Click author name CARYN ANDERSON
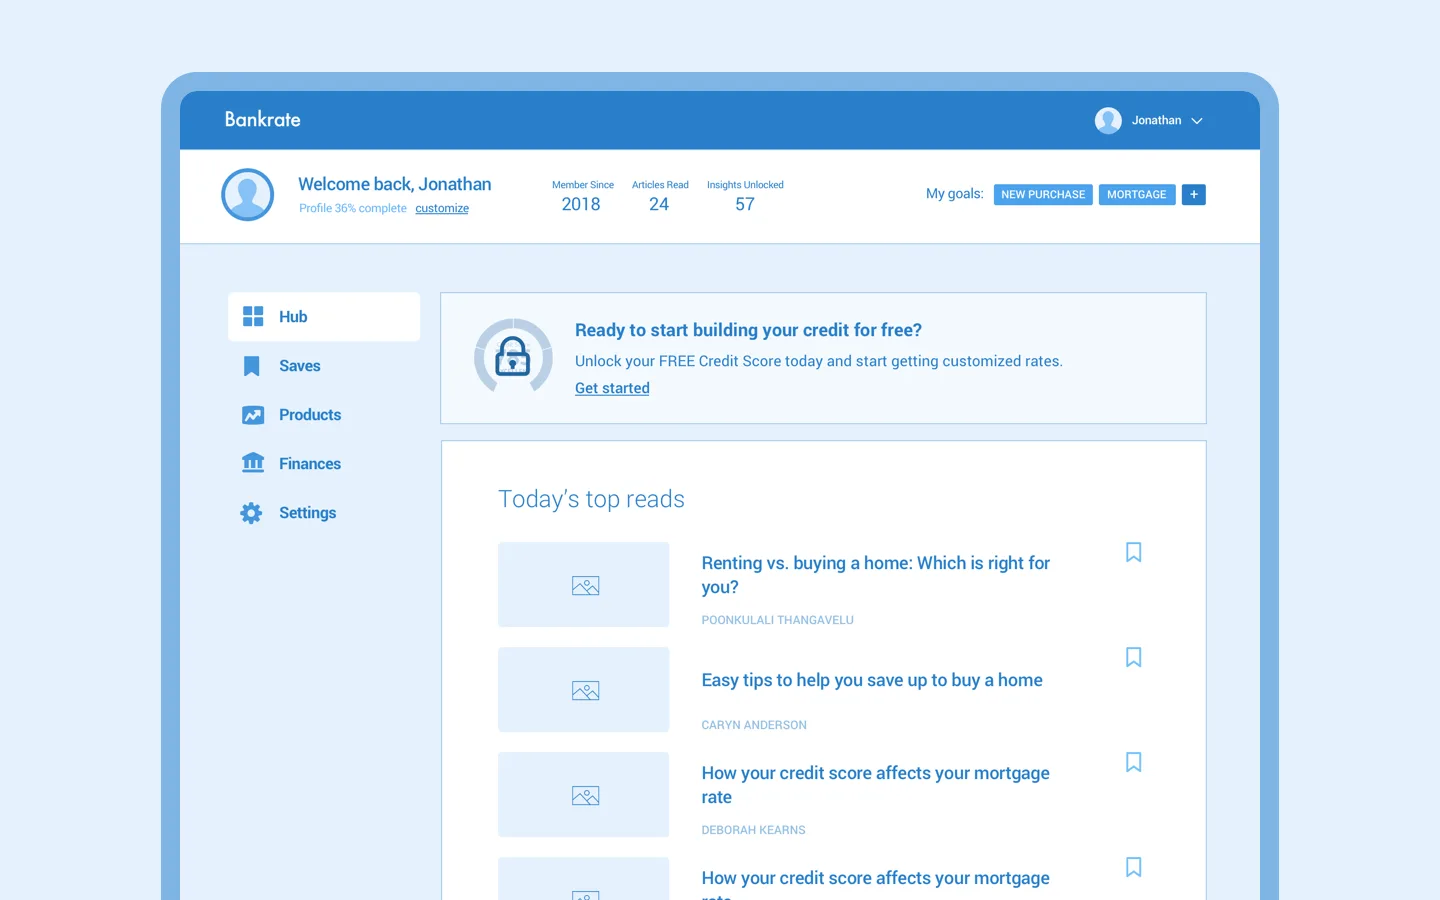1440x900 pixels. tap(754, 725)
